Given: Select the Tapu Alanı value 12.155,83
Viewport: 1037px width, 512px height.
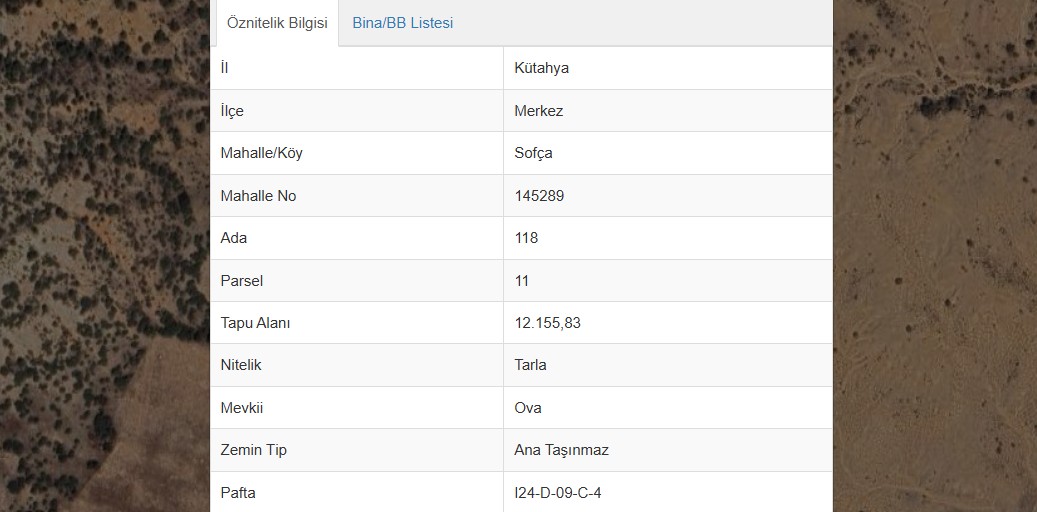Looking at the screenshot, I should point(547,323).
